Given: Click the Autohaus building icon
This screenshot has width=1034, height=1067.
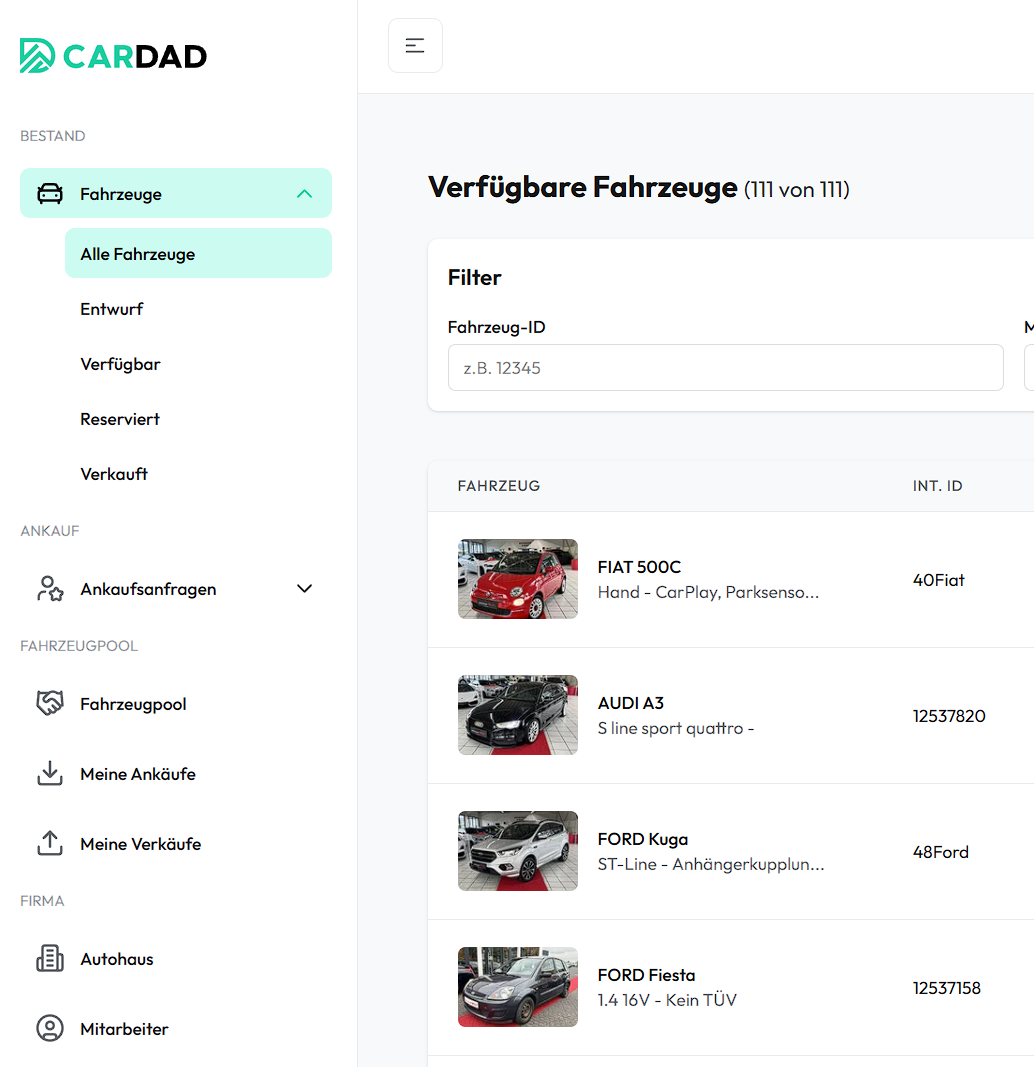Looking at the screenshot, I should click(50, 959).
